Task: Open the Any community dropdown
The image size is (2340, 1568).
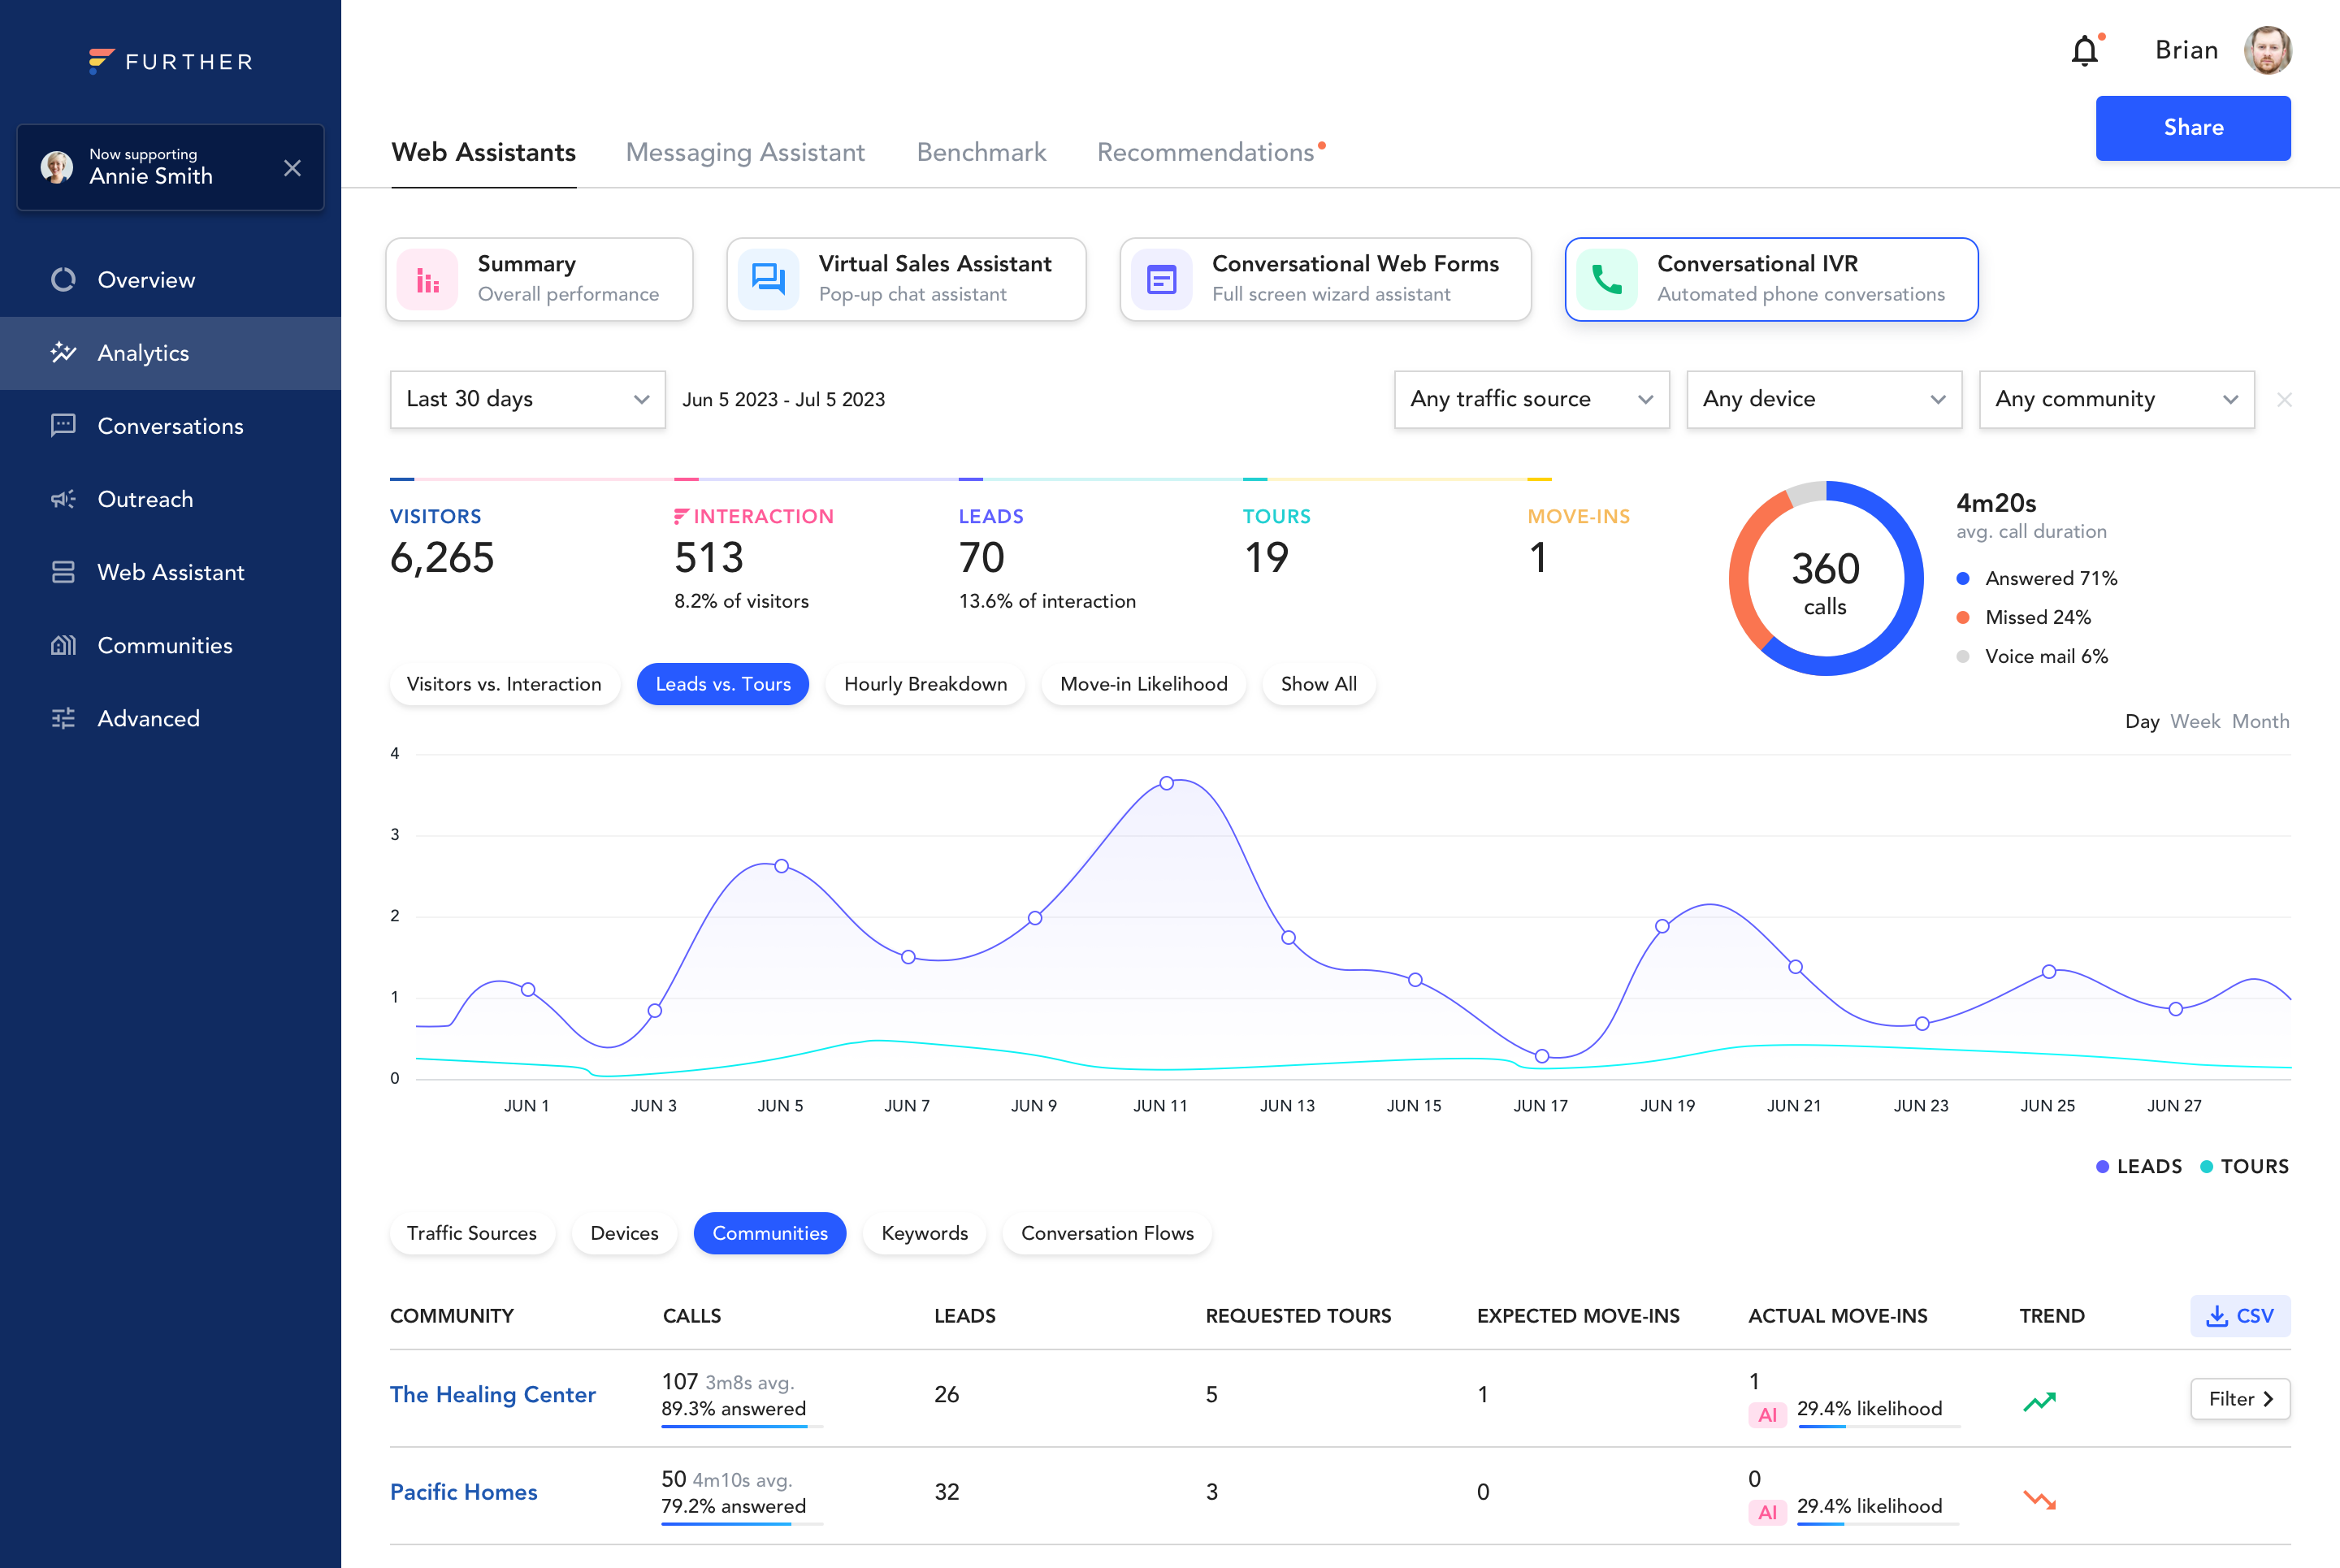Action: click(2116, 399)
